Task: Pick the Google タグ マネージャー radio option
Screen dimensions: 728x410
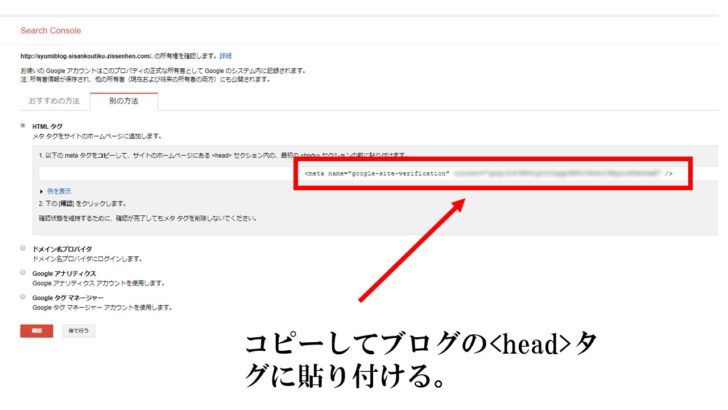Action: (23, 297)
